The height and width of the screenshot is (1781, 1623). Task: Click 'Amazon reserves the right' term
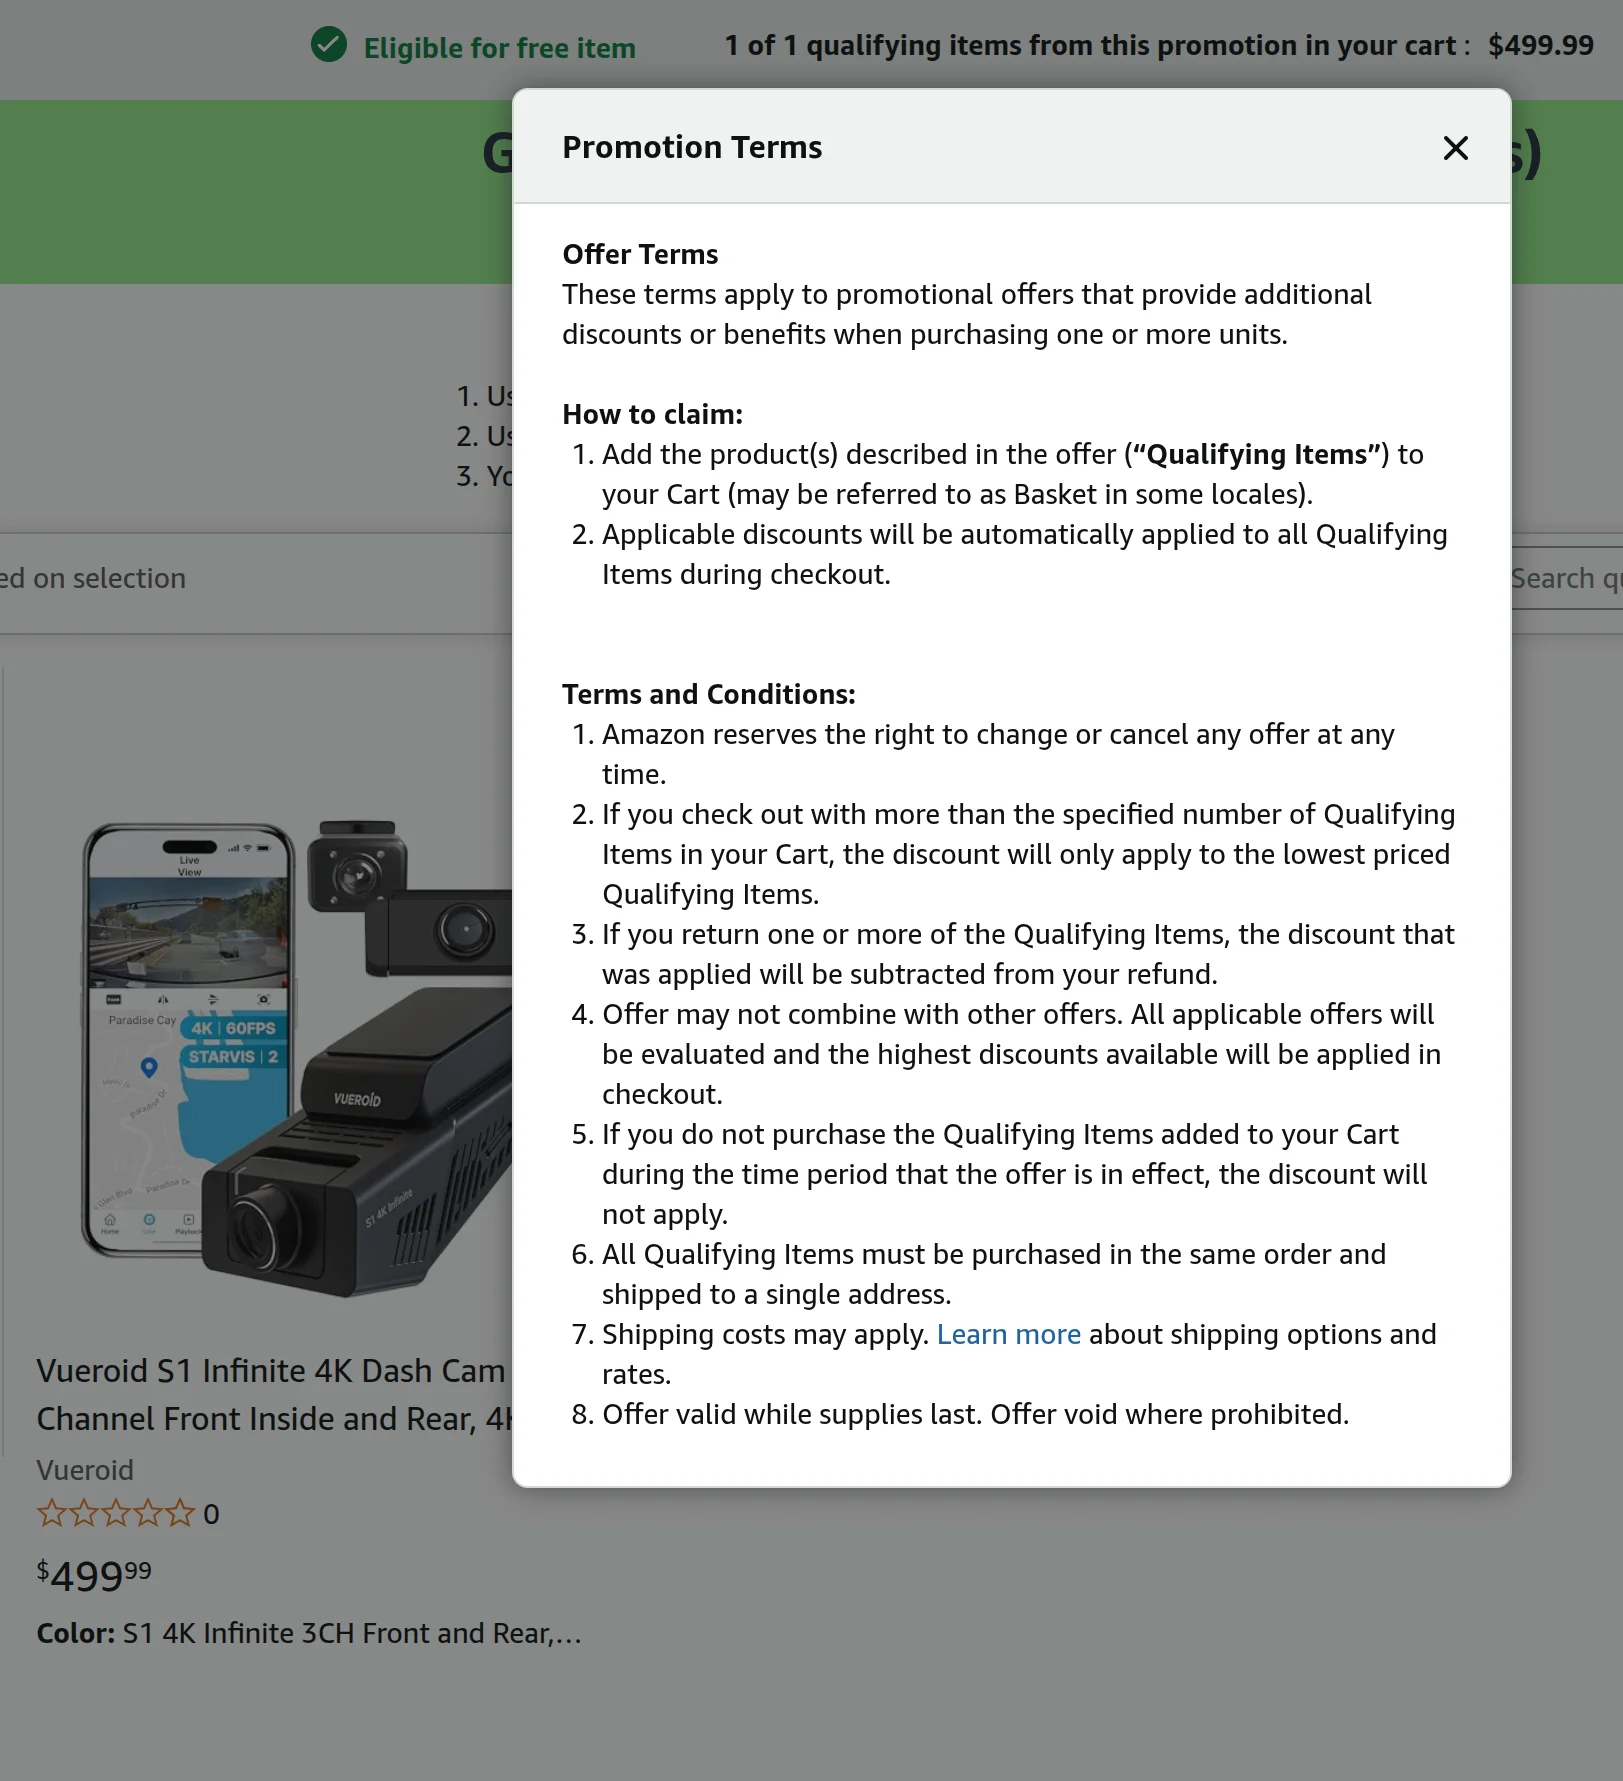[x=998, y=754]
